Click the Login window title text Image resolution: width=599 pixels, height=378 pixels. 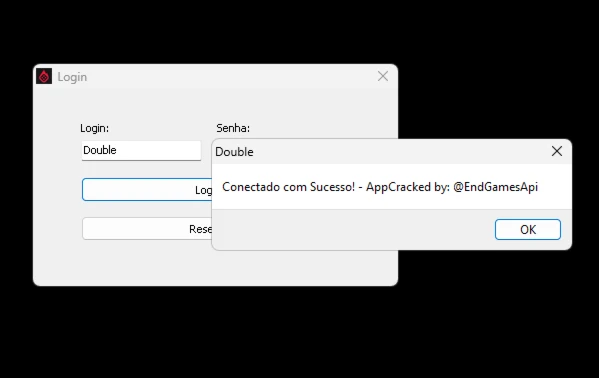point(72,77)
